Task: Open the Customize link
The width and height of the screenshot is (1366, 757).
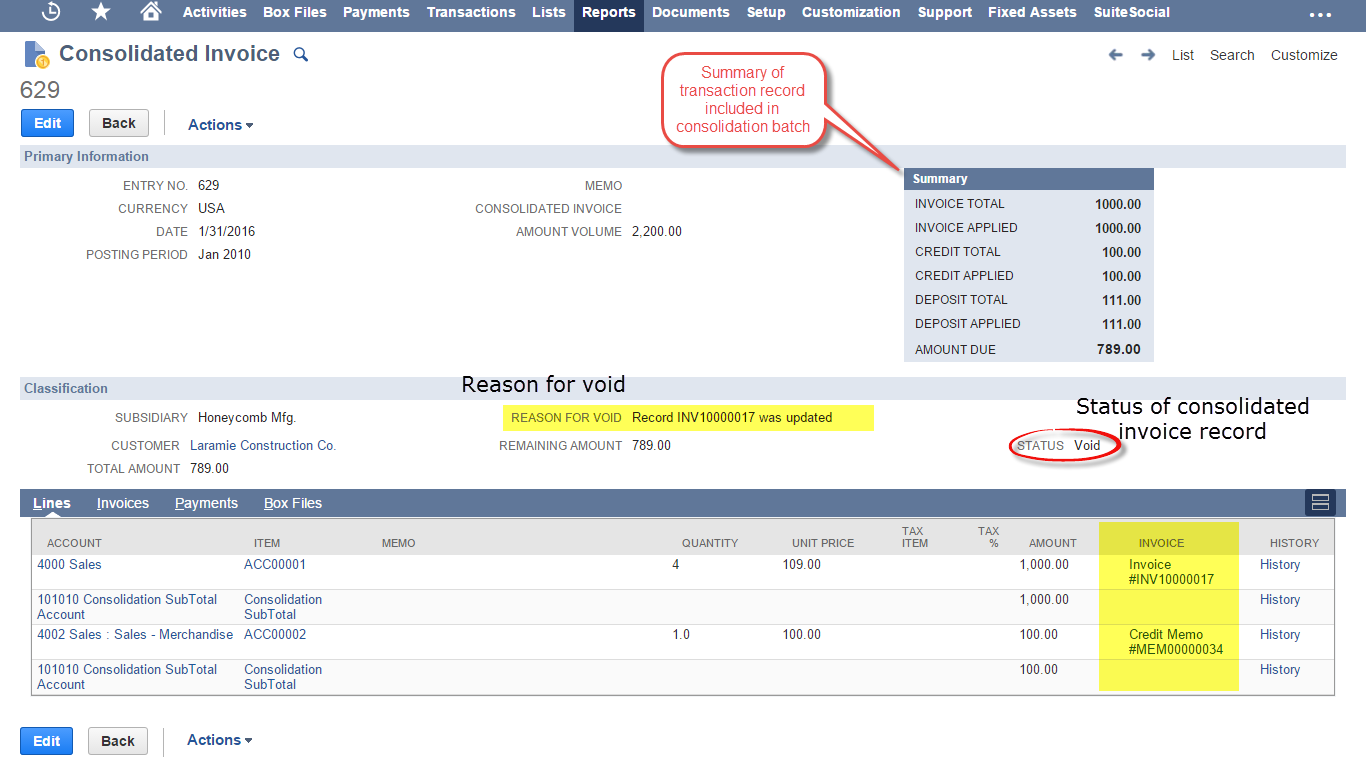Action: pyautogui.click(x=1304, y=55)
